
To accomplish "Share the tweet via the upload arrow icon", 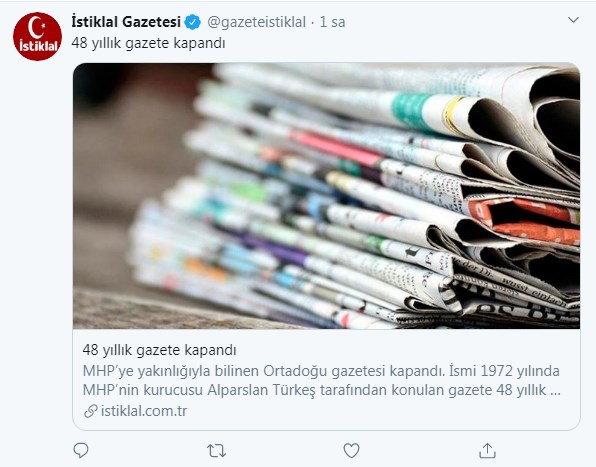I will pyautogui.click(x=487, y=450).
